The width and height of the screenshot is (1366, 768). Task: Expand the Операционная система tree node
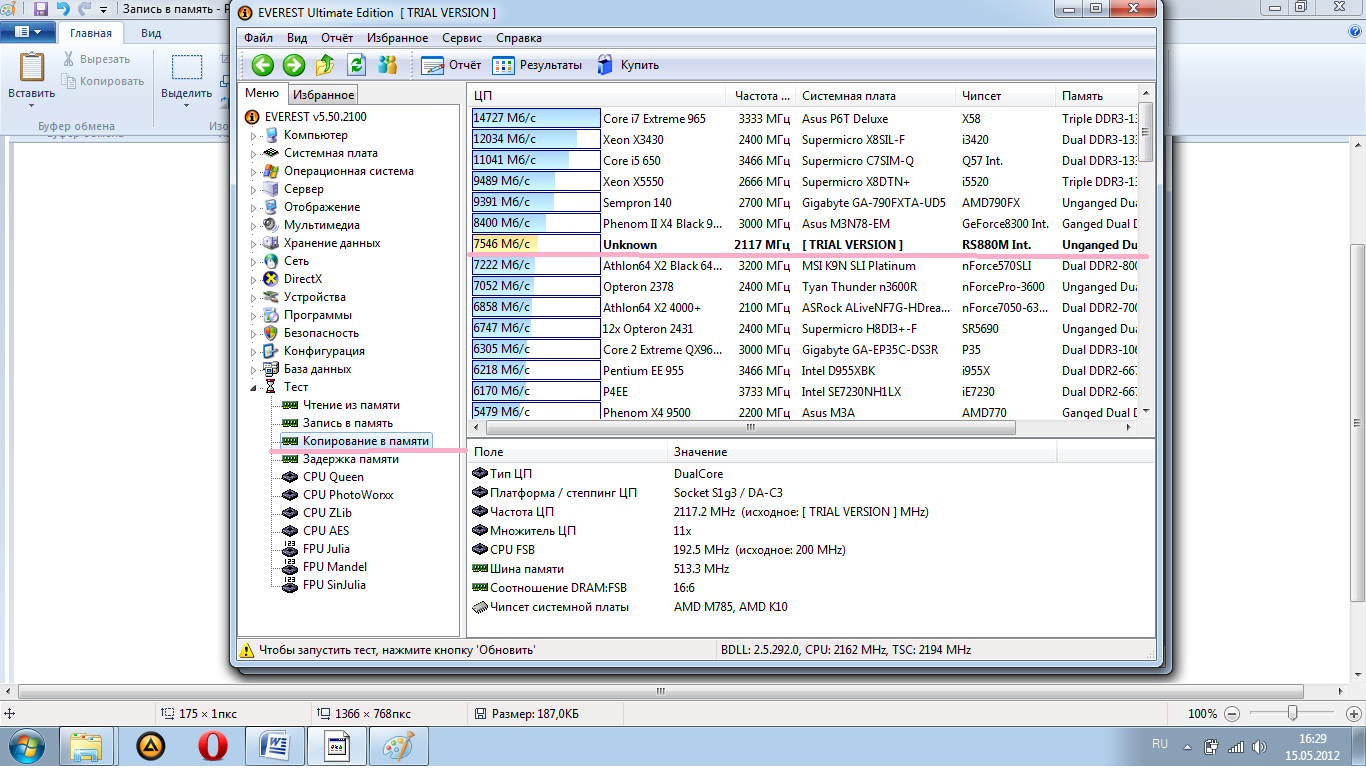pos(254,172)
